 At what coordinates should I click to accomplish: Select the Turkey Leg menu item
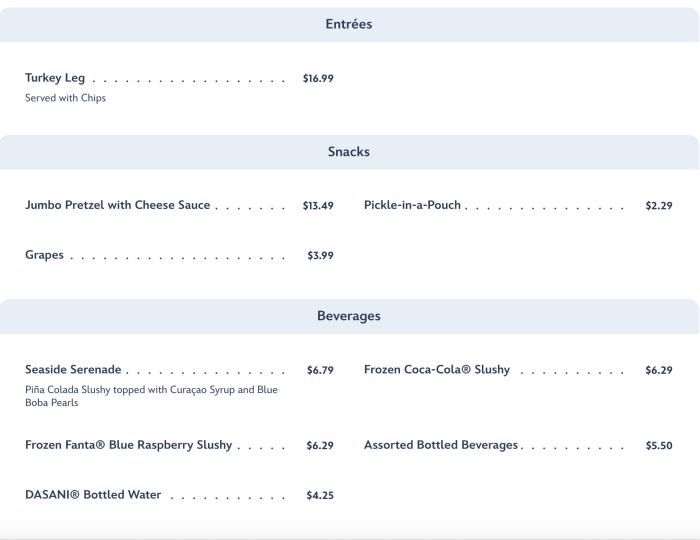[55, 78]
